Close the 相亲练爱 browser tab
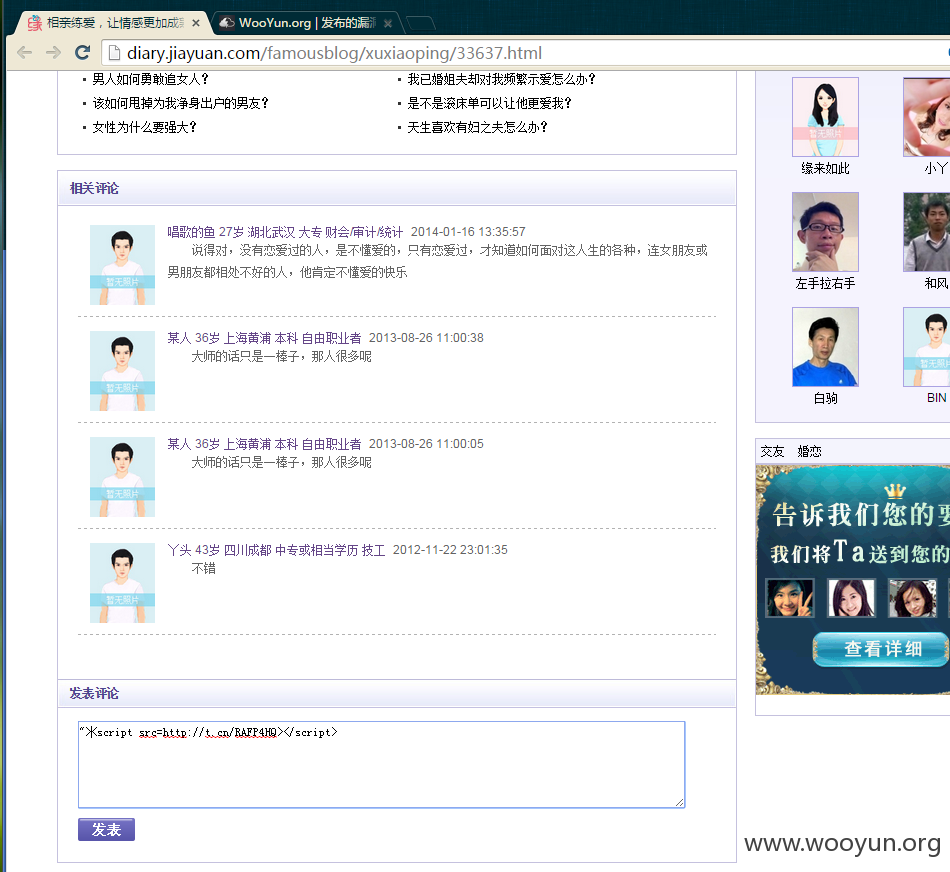This screenshot has width=950, height=872. coord(196,23)
